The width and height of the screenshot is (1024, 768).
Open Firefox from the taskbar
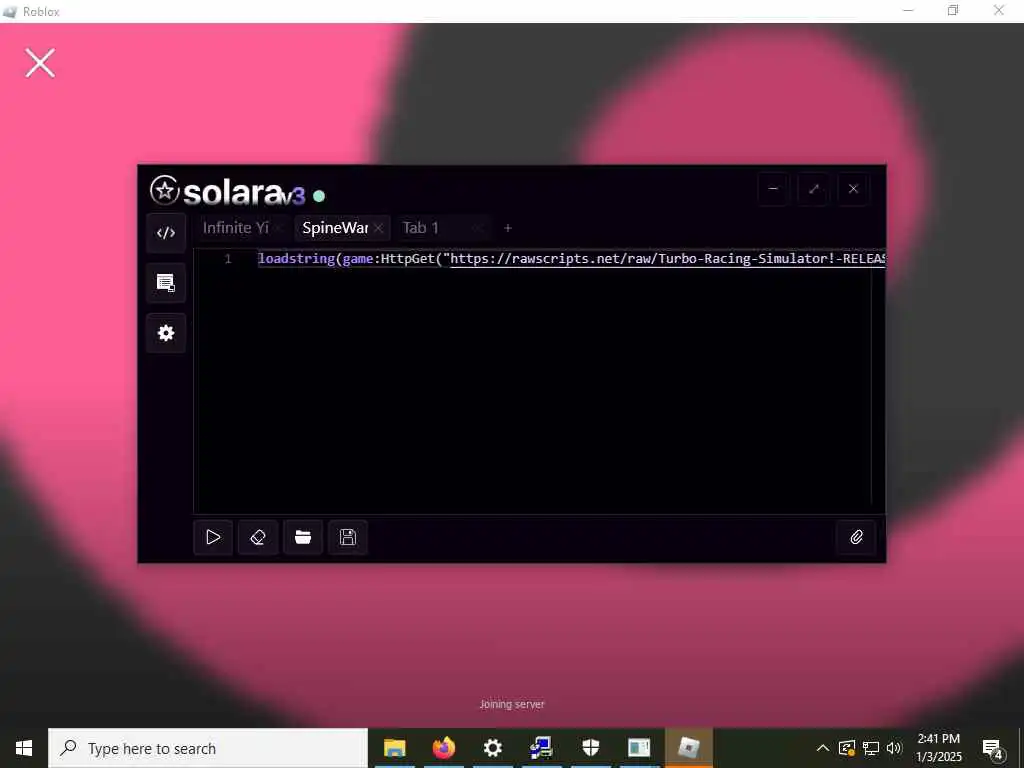point(443,748)
